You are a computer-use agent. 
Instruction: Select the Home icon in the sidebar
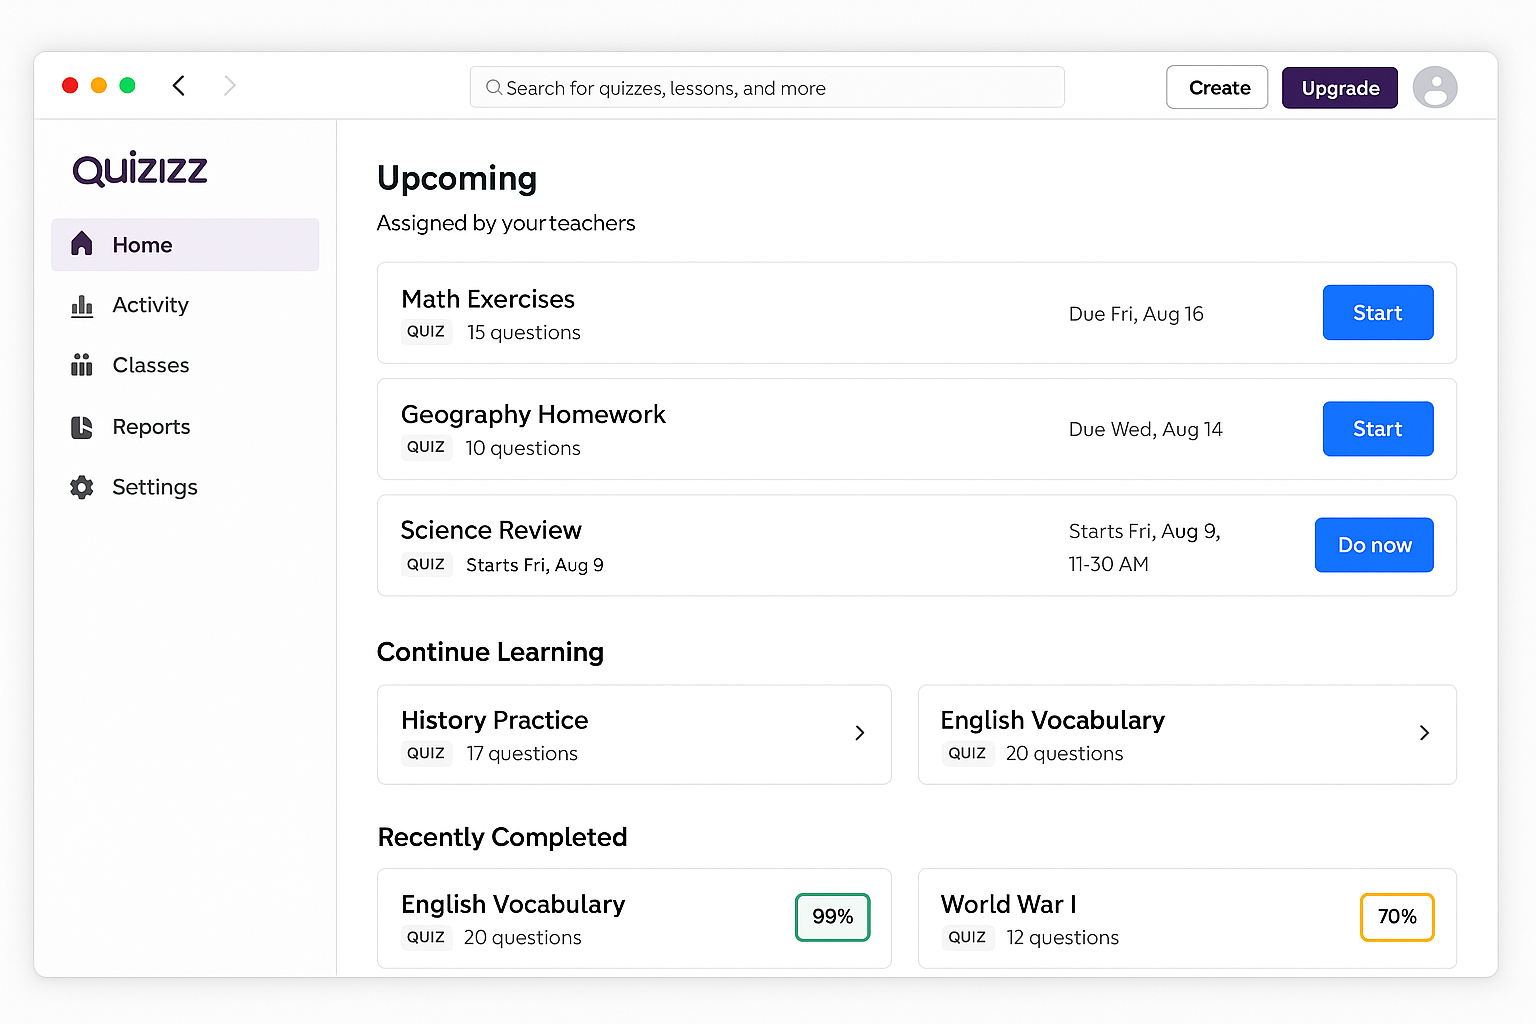[x=82, y=244]
